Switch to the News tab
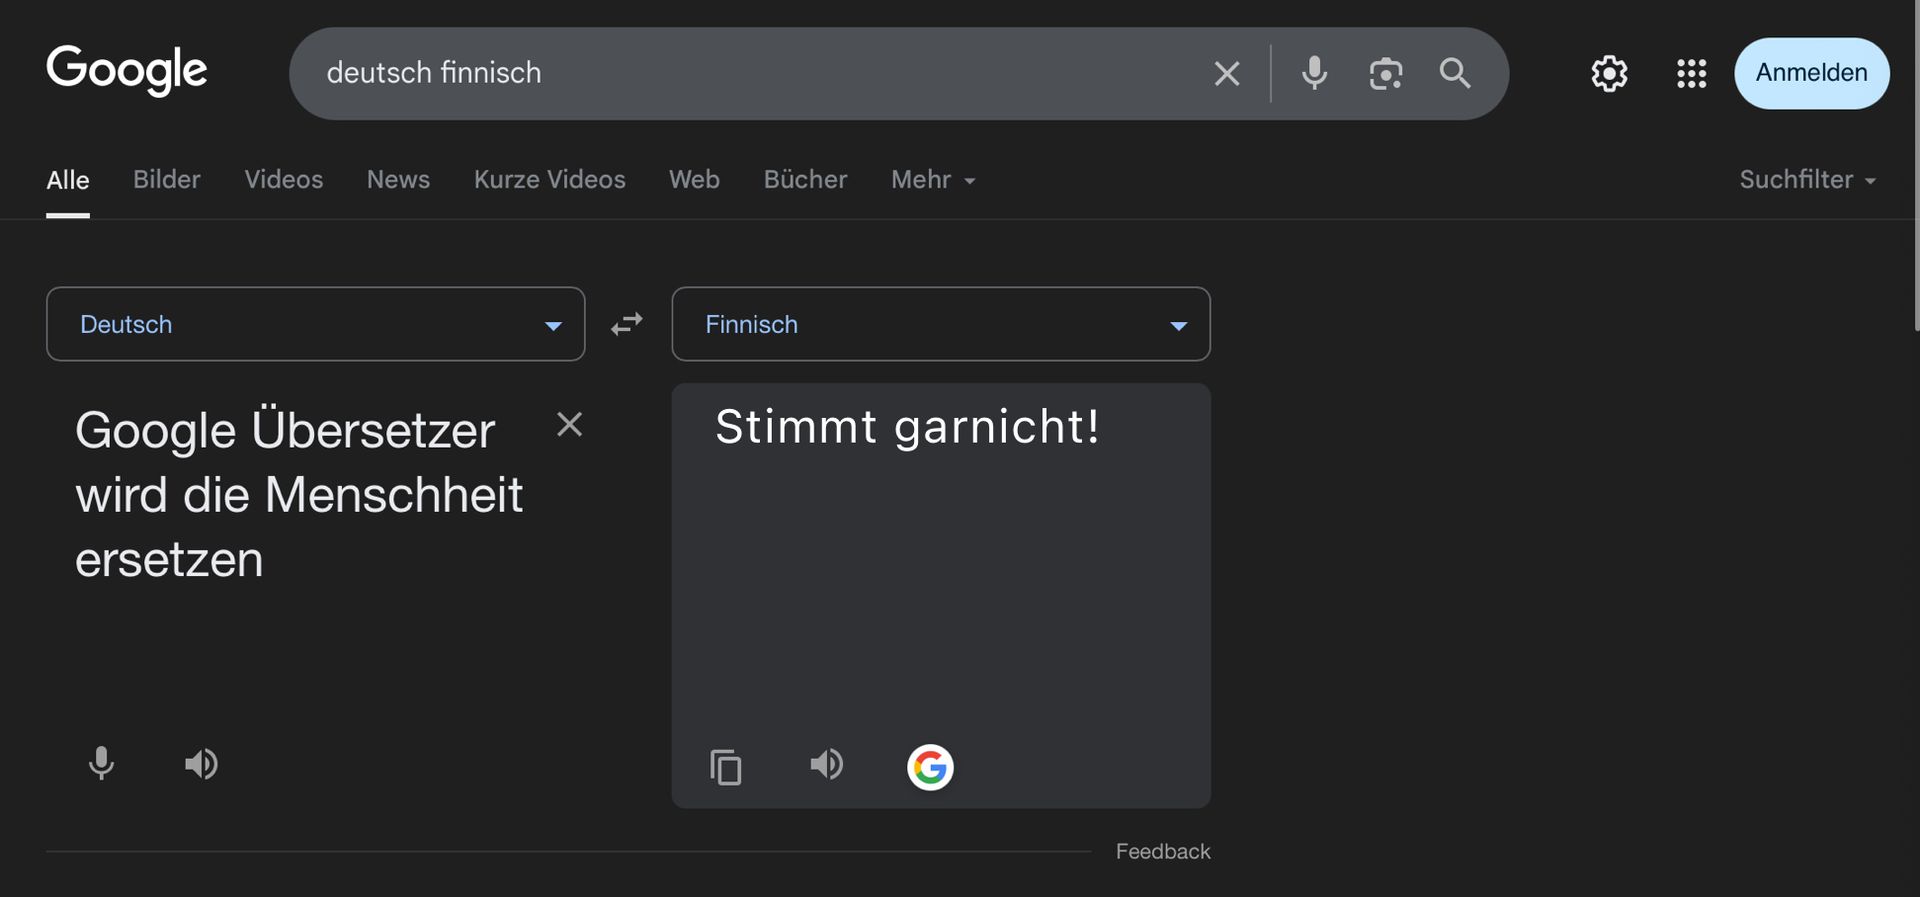Screen dimensions: 1920x897 [398, 180]
